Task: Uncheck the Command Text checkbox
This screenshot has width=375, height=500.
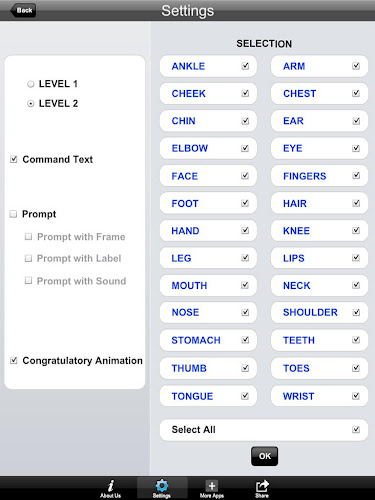Action: 14,159
